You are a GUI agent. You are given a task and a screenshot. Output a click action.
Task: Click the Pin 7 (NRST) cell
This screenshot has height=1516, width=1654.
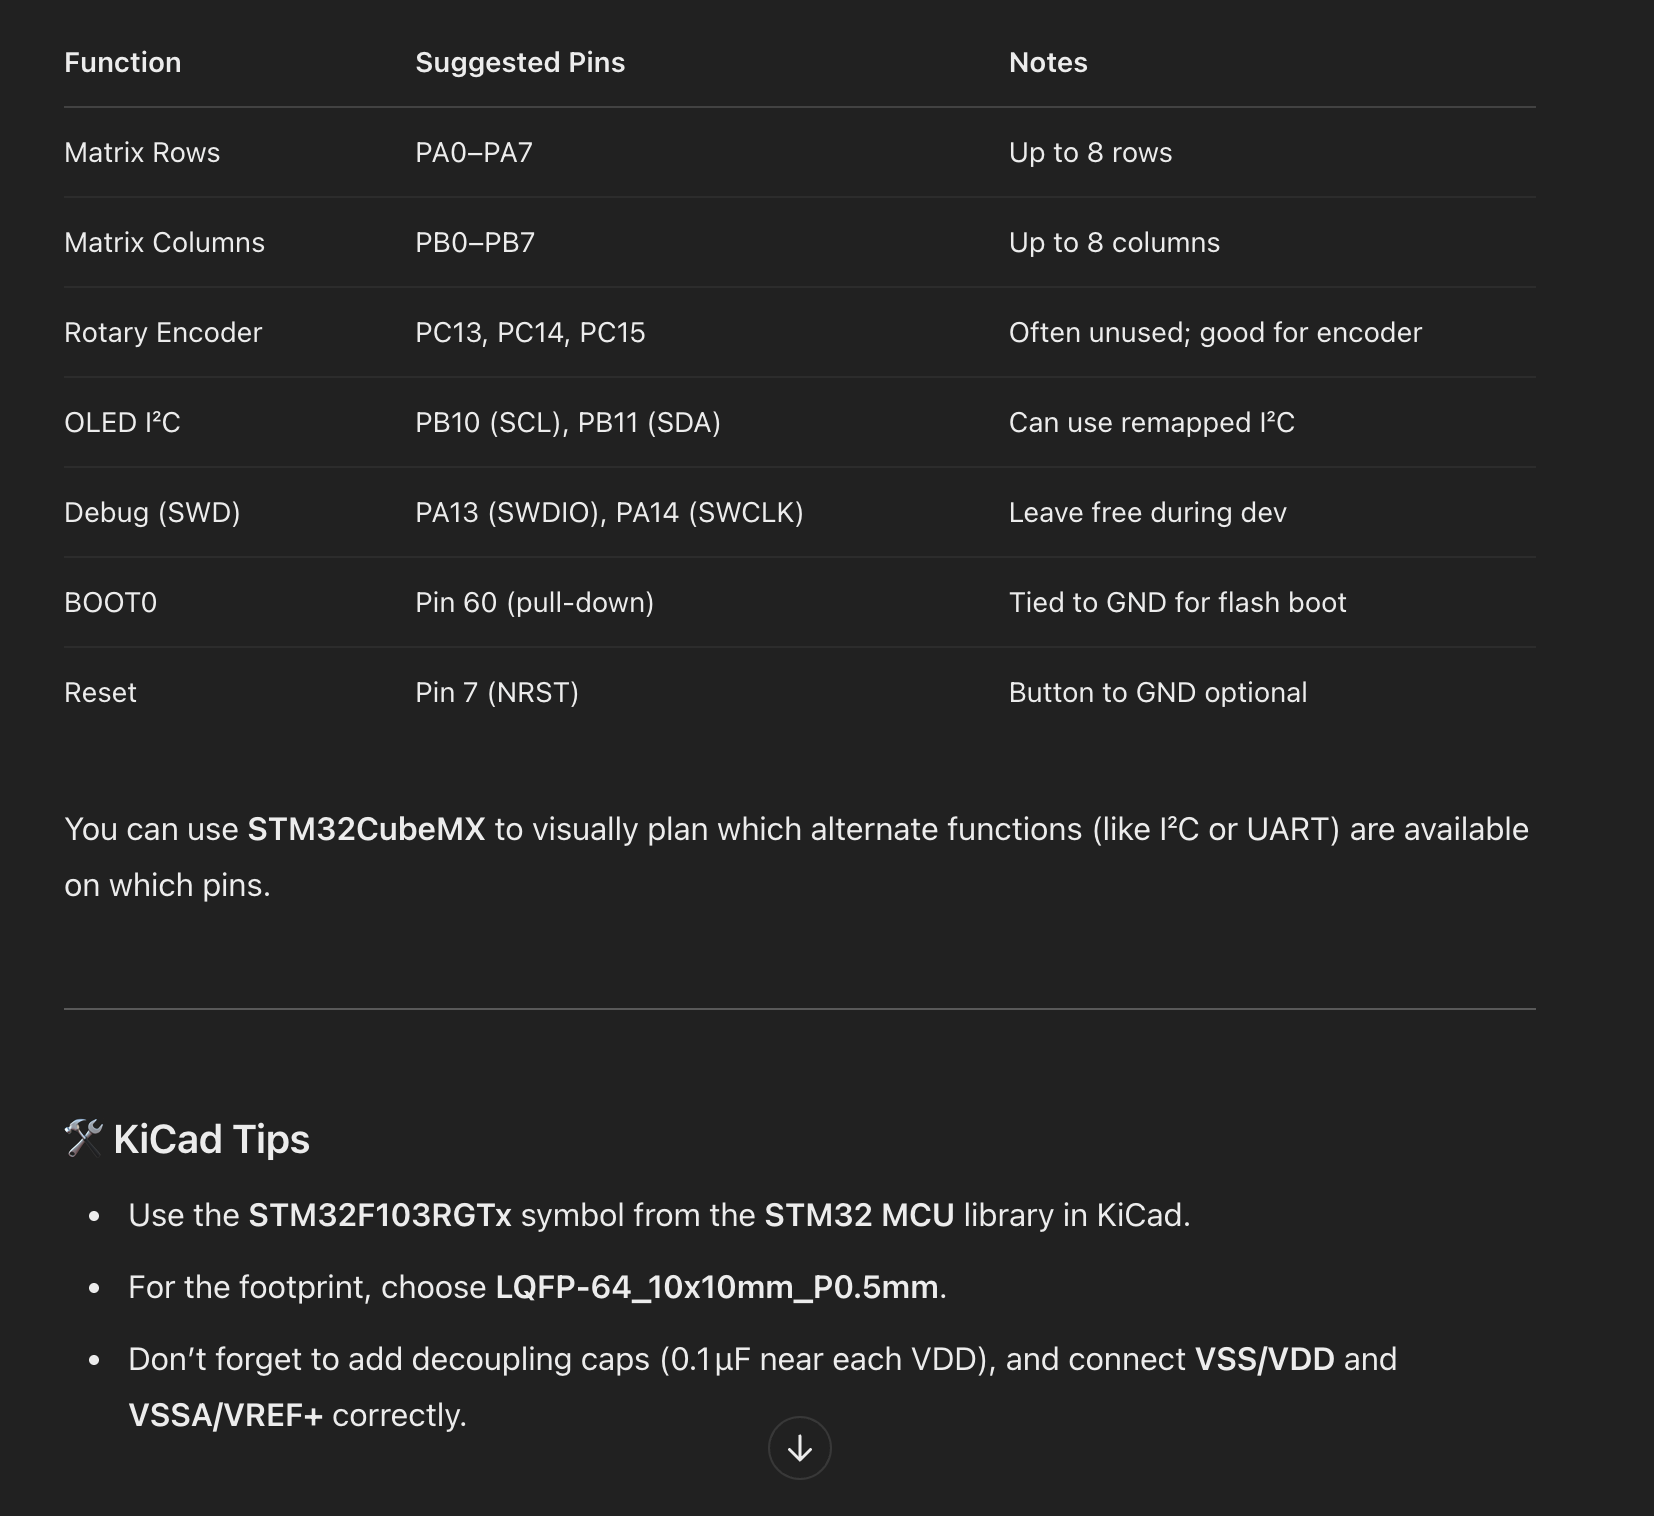497,692
